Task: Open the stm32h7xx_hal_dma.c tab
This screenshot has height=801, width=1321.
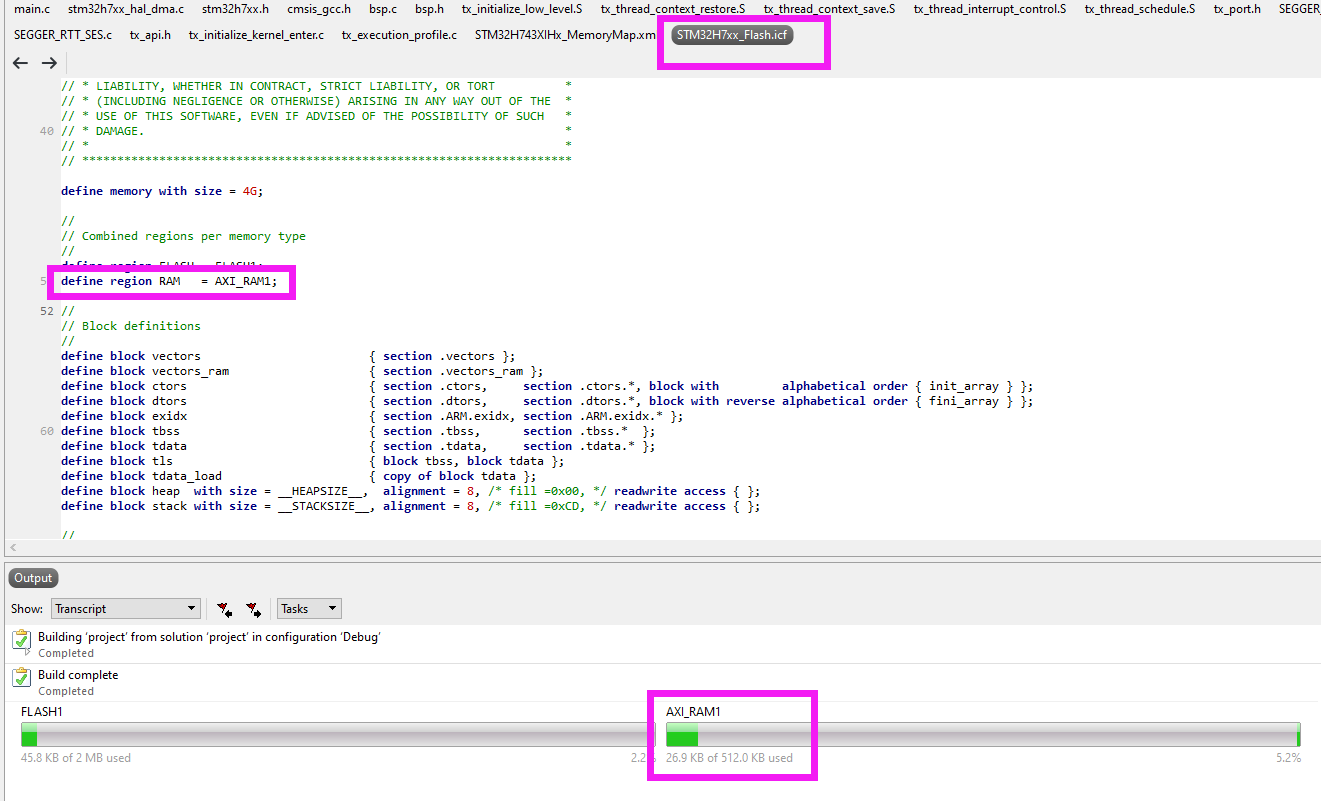Action: click(126, 9)
